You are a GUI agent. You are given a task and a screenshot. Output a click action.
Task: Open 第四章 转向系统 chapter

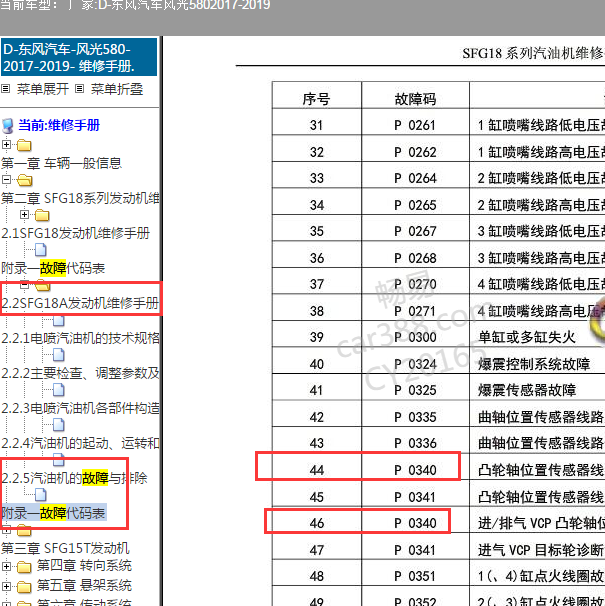(84, 566)
